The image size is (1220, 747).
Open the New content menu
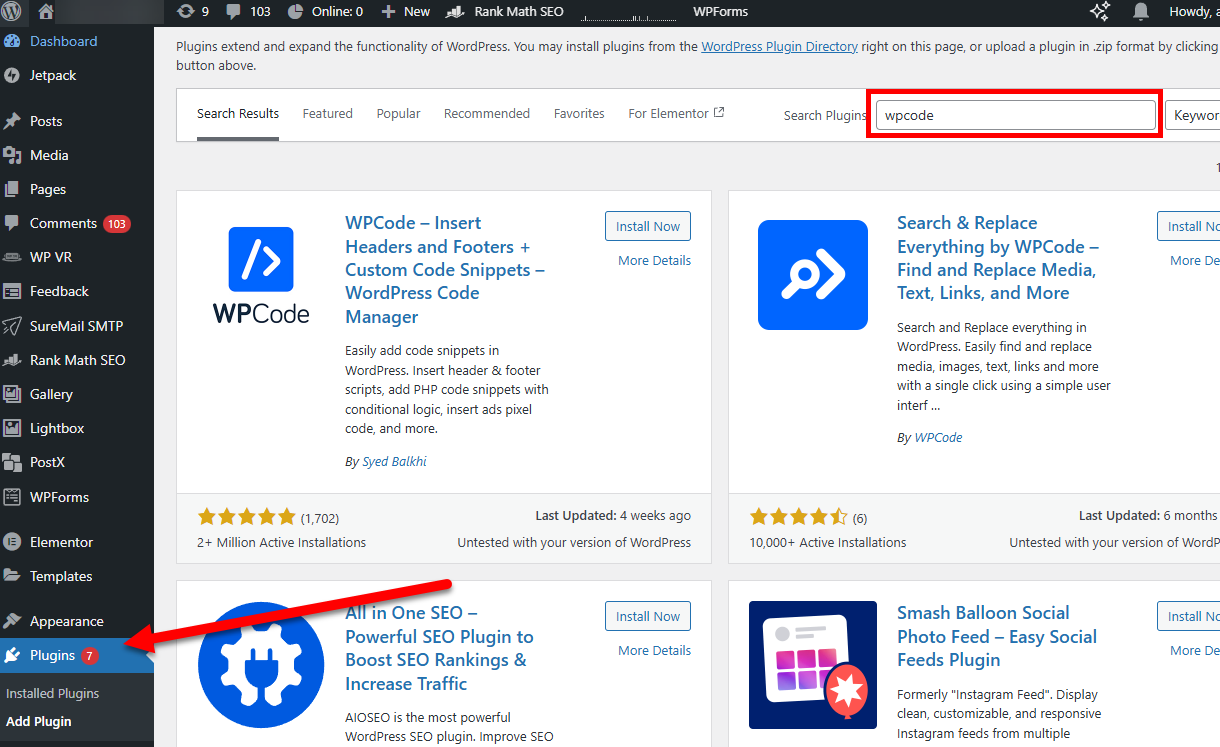406,12
